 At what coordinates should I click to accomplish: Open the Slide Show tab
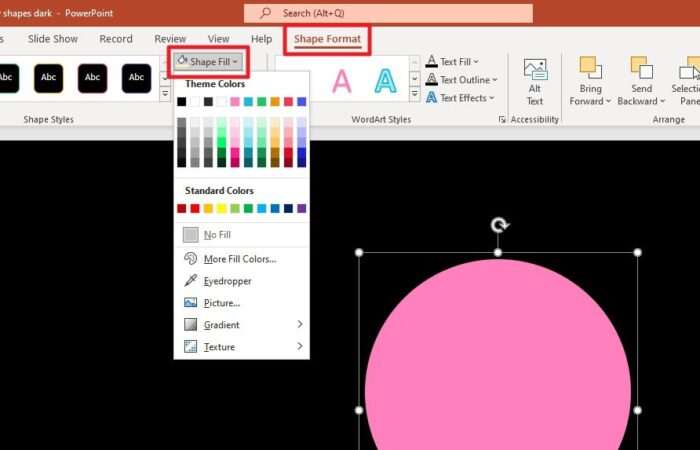(53, 39)
